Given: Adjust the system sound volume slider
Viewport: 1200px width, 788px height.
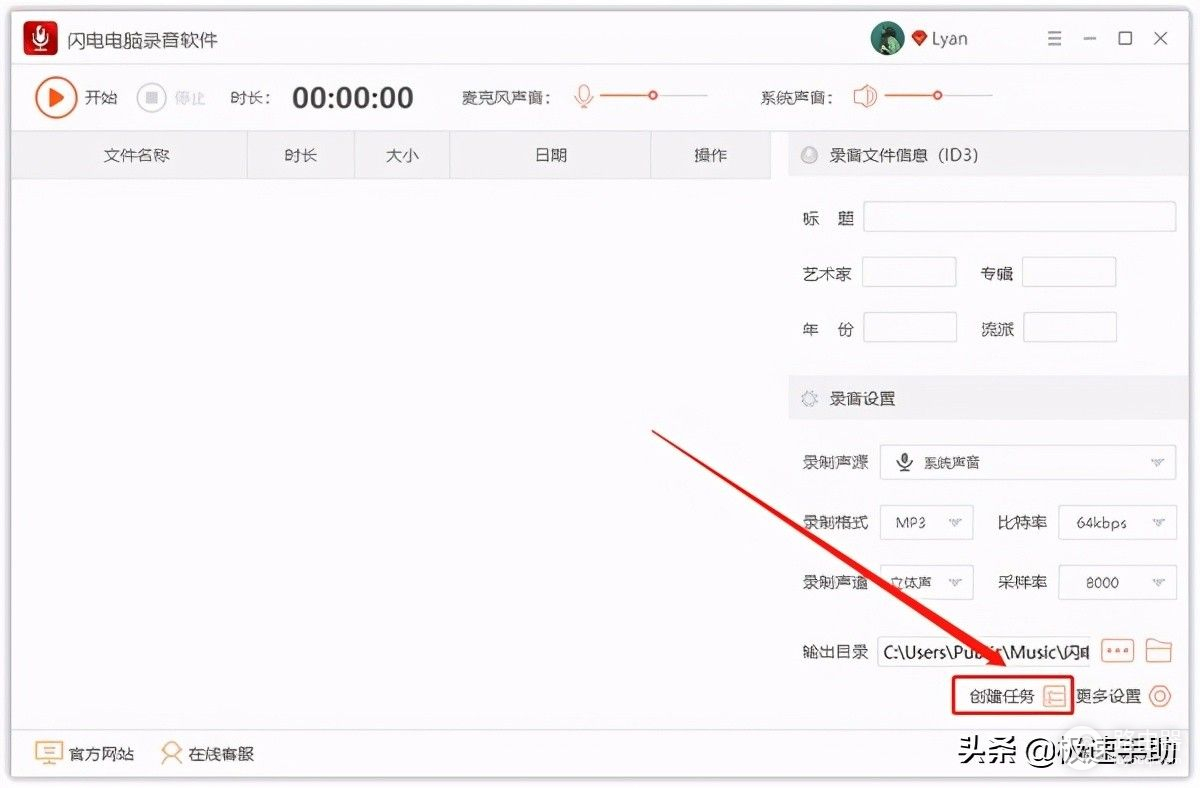Looking at the screenshot, I should point(937,96).
